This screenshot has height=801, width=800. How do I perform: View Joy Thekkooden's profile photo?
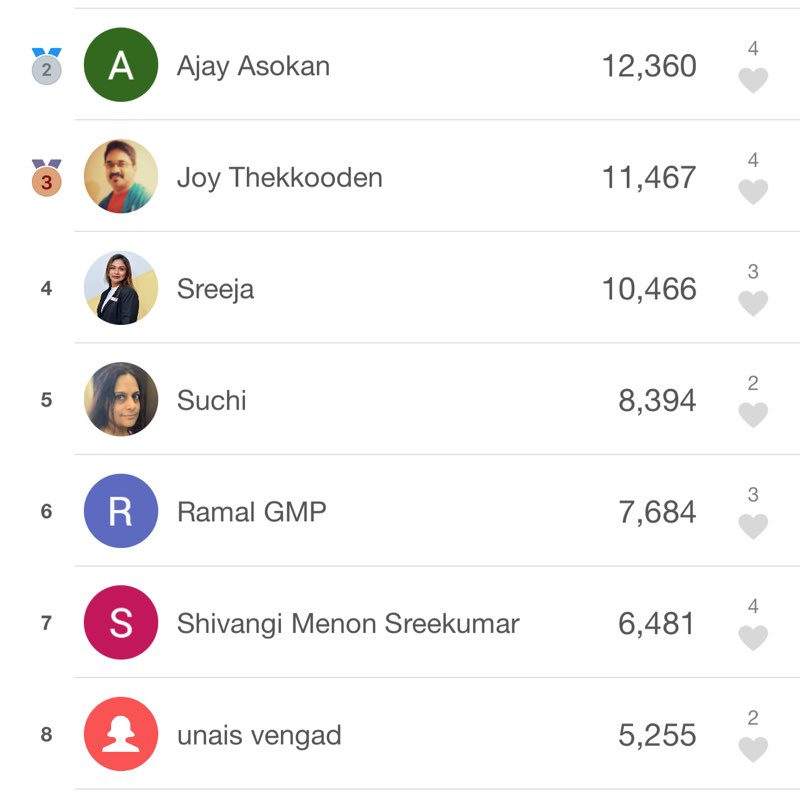click(121, 176)
